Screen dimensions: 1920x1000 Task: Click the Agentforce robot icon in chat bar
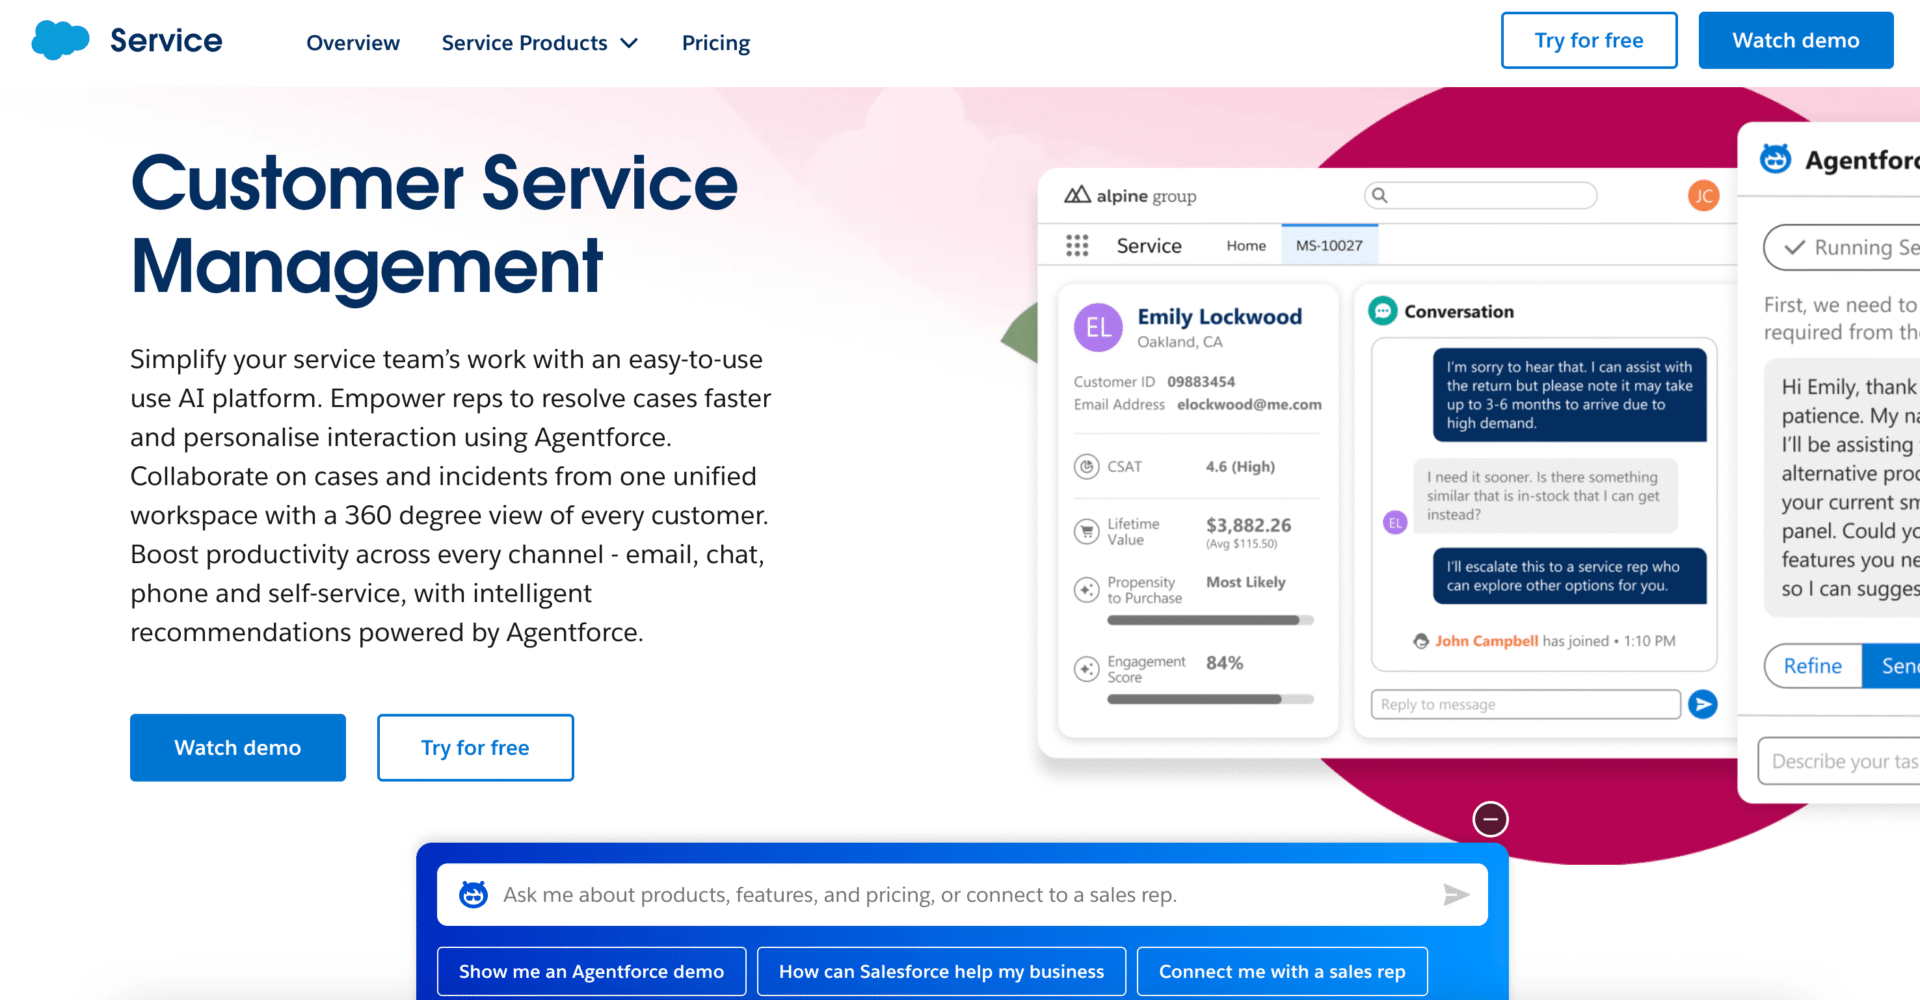(474, 894)
